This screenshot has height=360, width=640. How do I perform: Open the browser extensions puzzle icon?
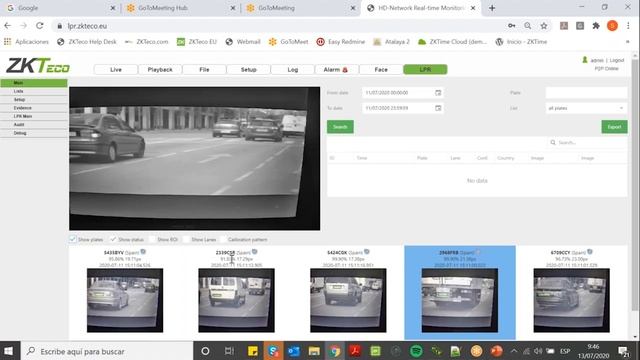pyautogui.click(x=596, y=26)
